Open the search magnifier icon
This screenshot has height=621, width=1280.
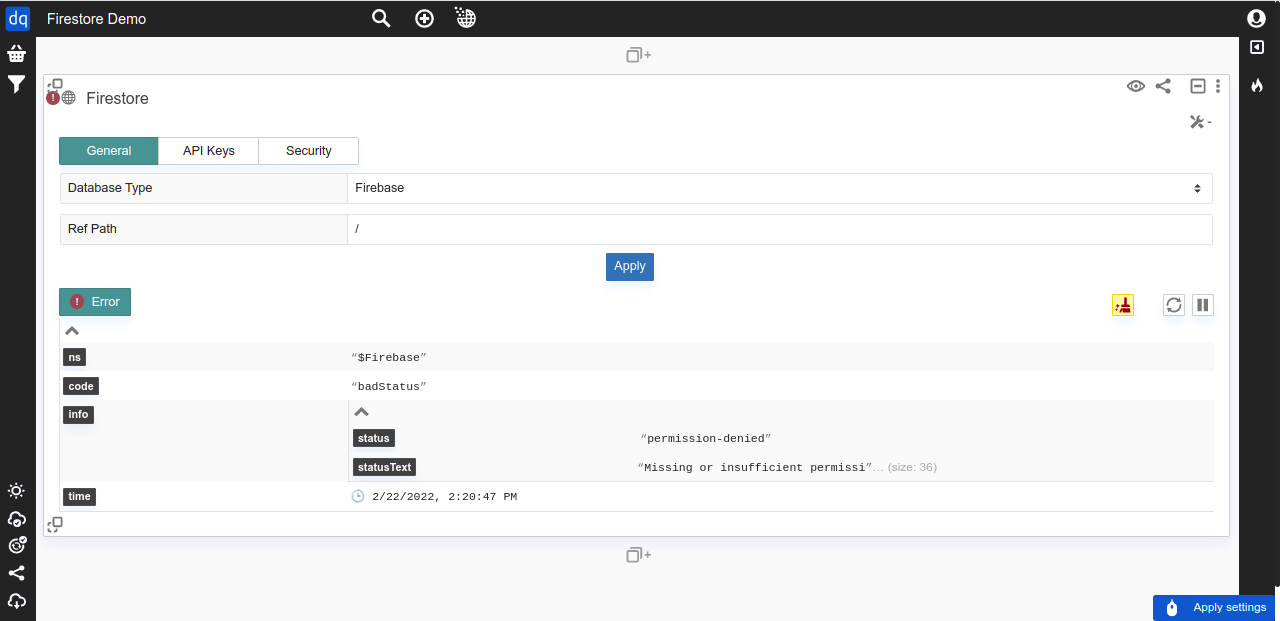pos(381,18)
